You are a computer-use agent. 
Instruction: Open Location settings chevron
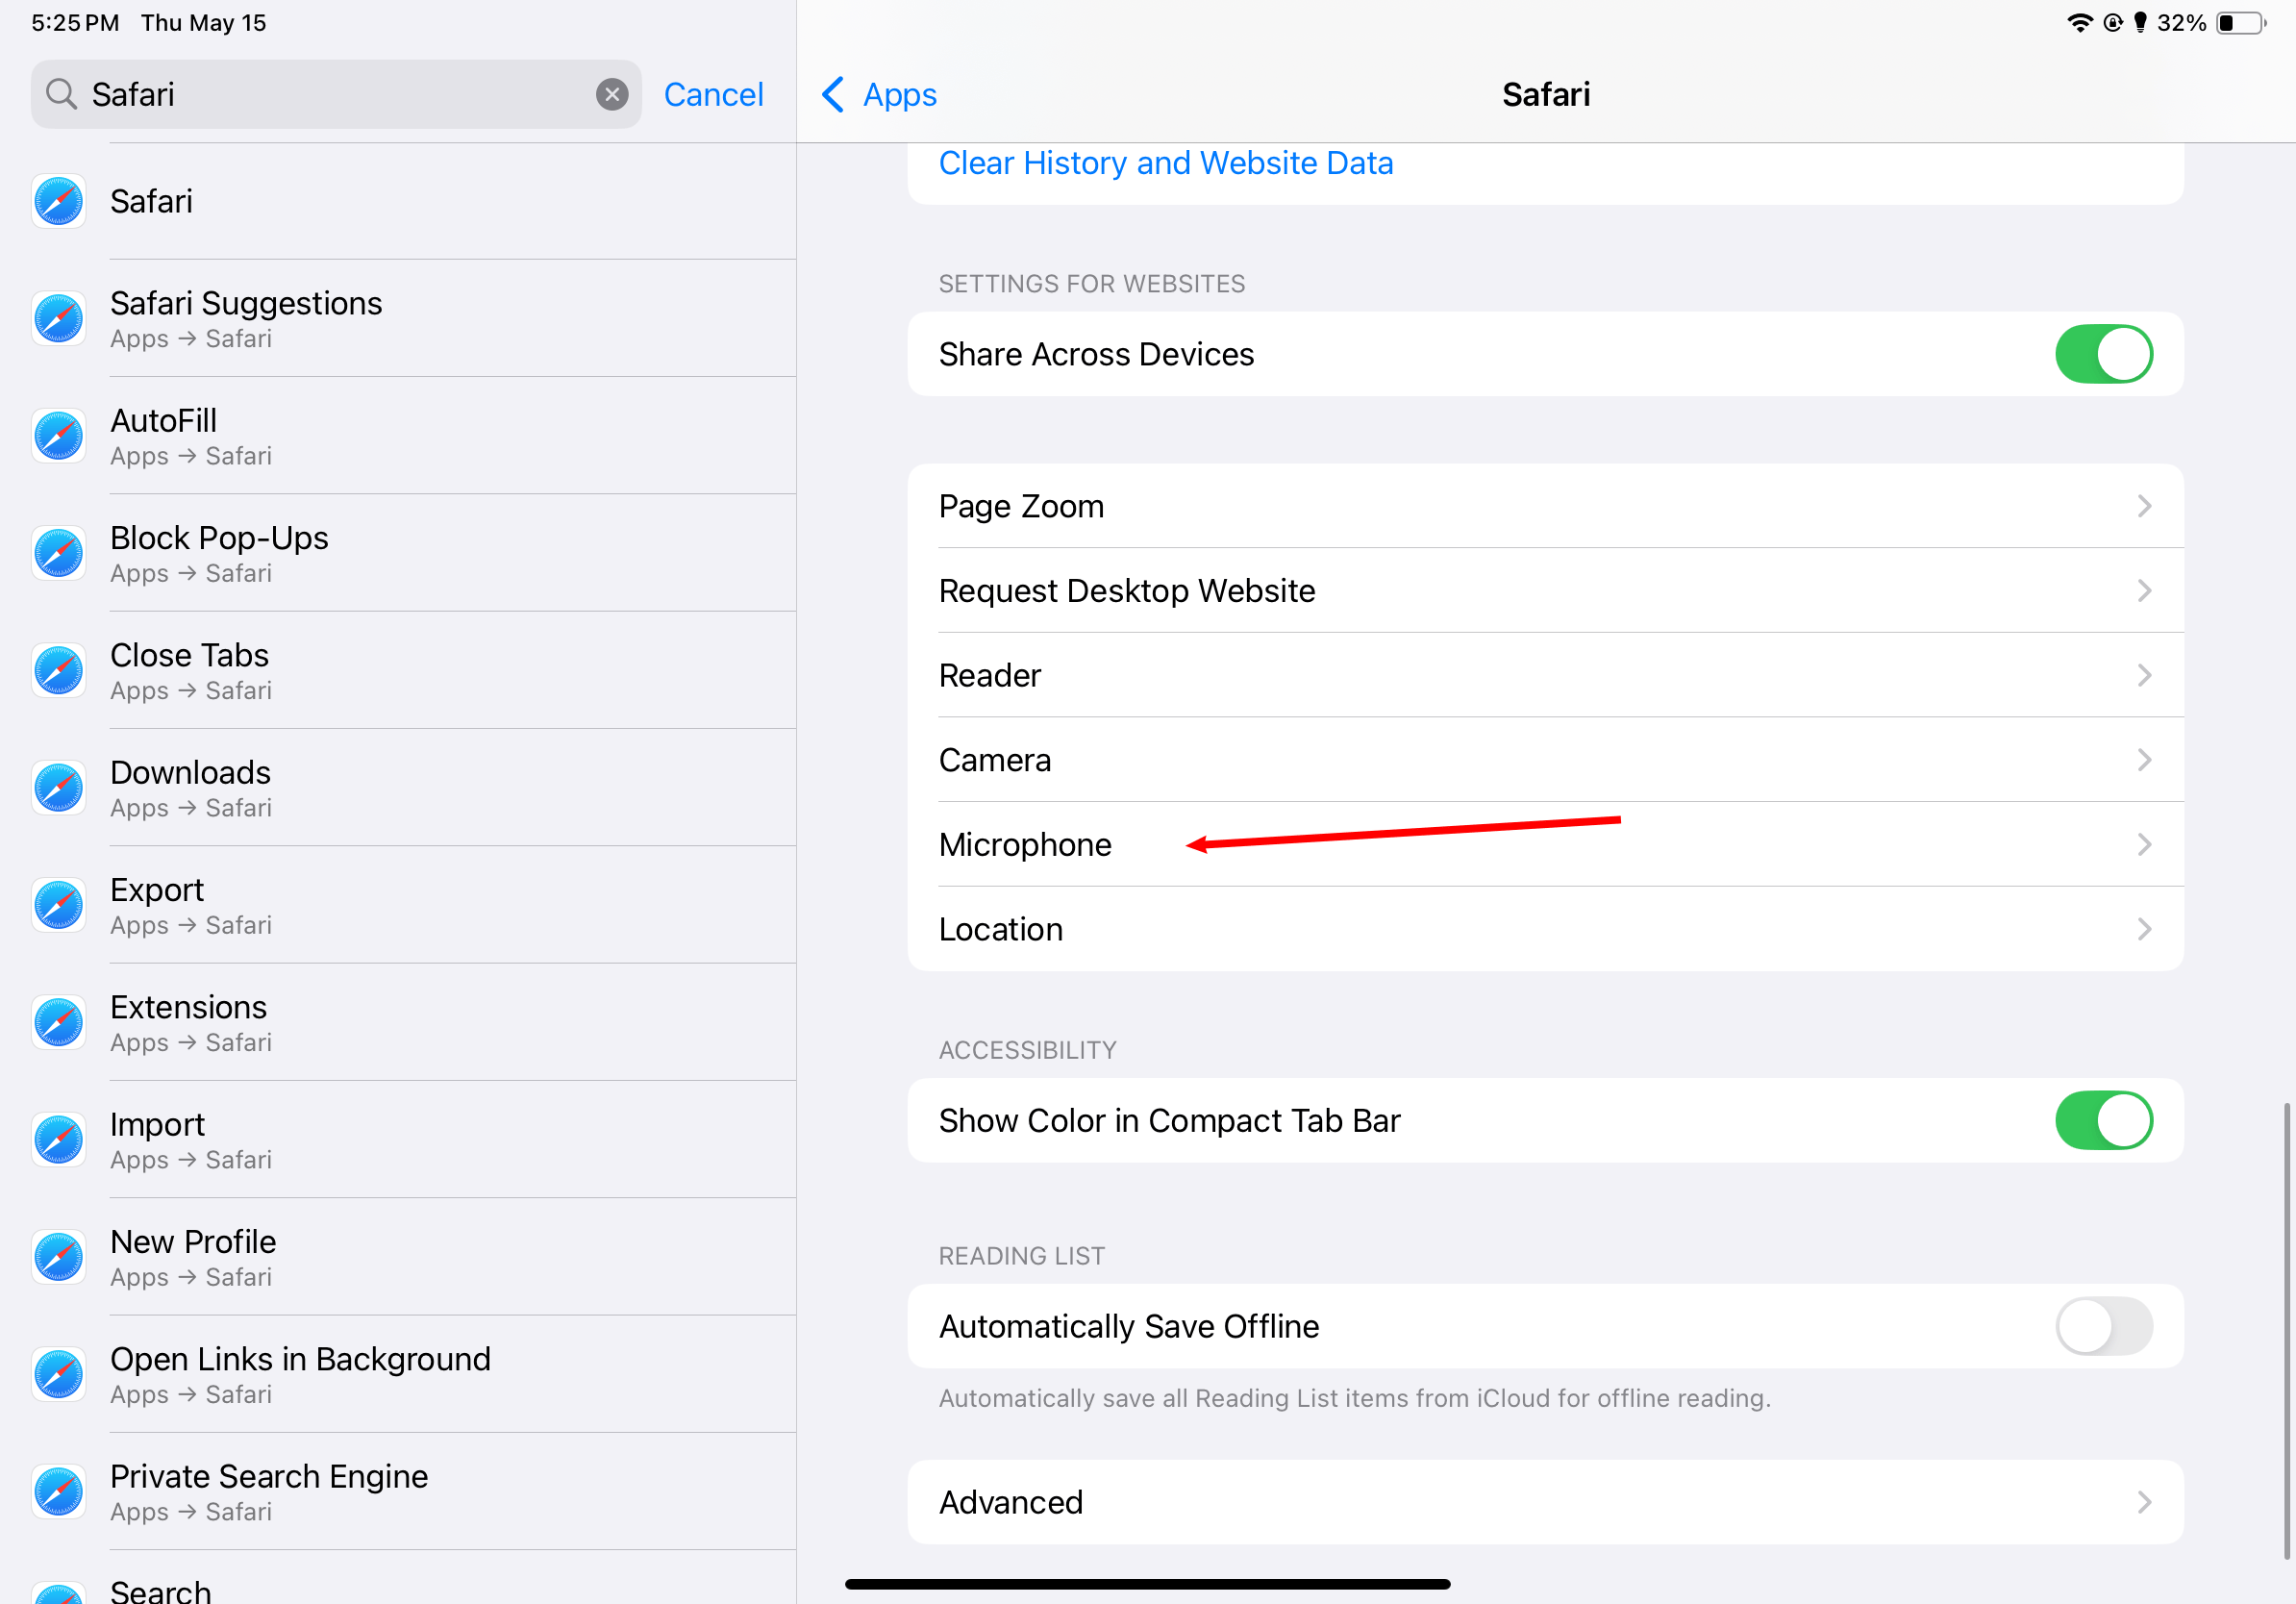click(2144, 929)
